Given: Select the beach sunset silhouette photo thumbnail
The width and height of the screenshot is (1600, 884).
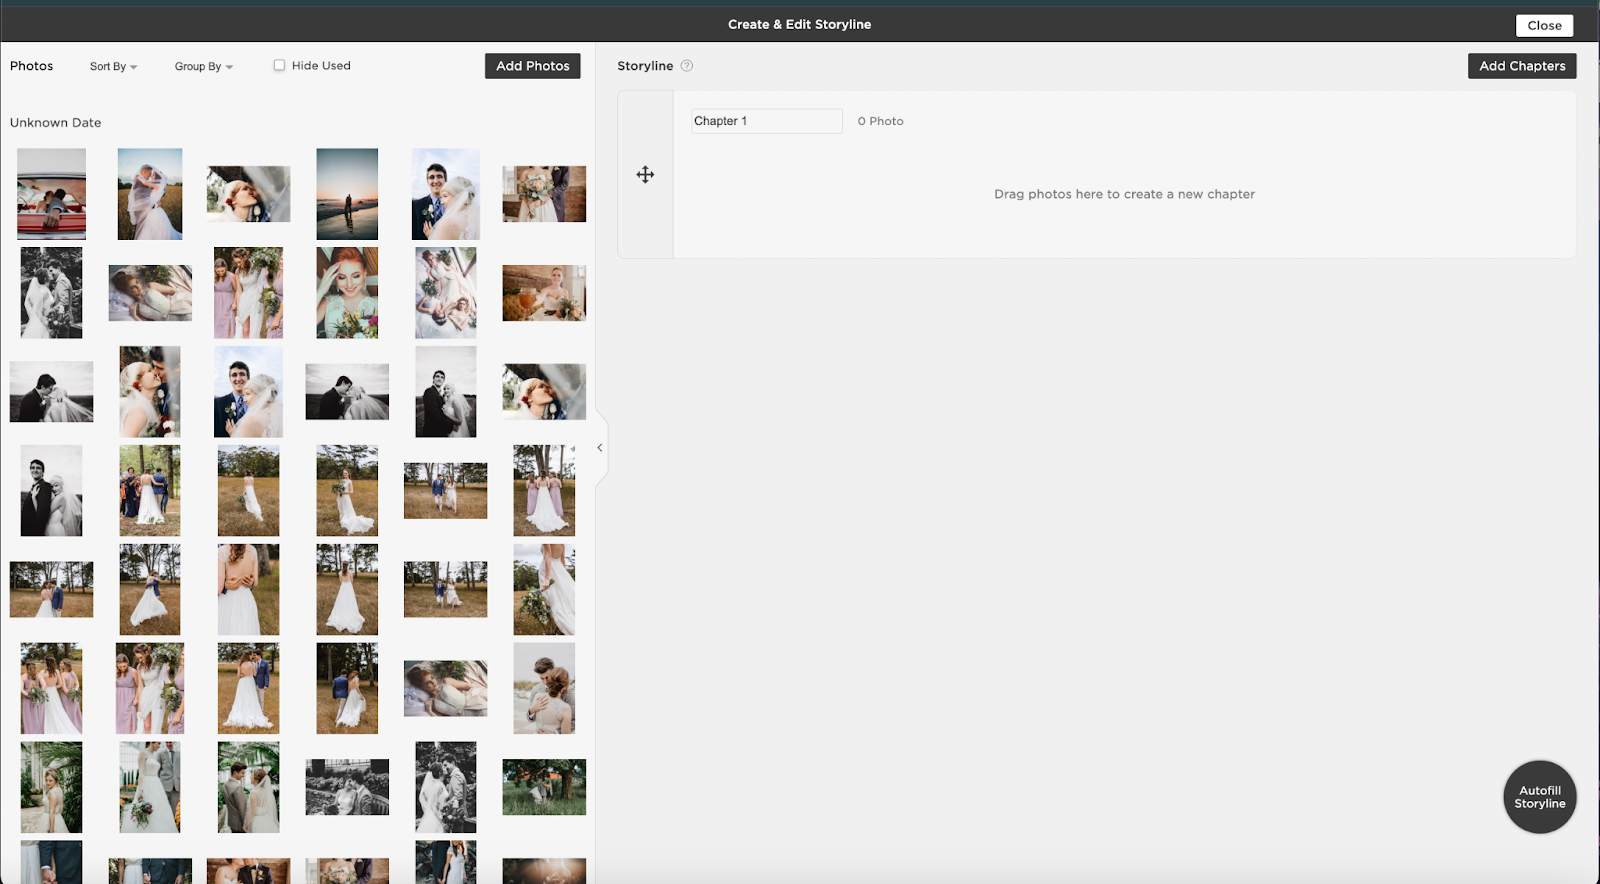Looking at the screenshot, I should (347, 194).
